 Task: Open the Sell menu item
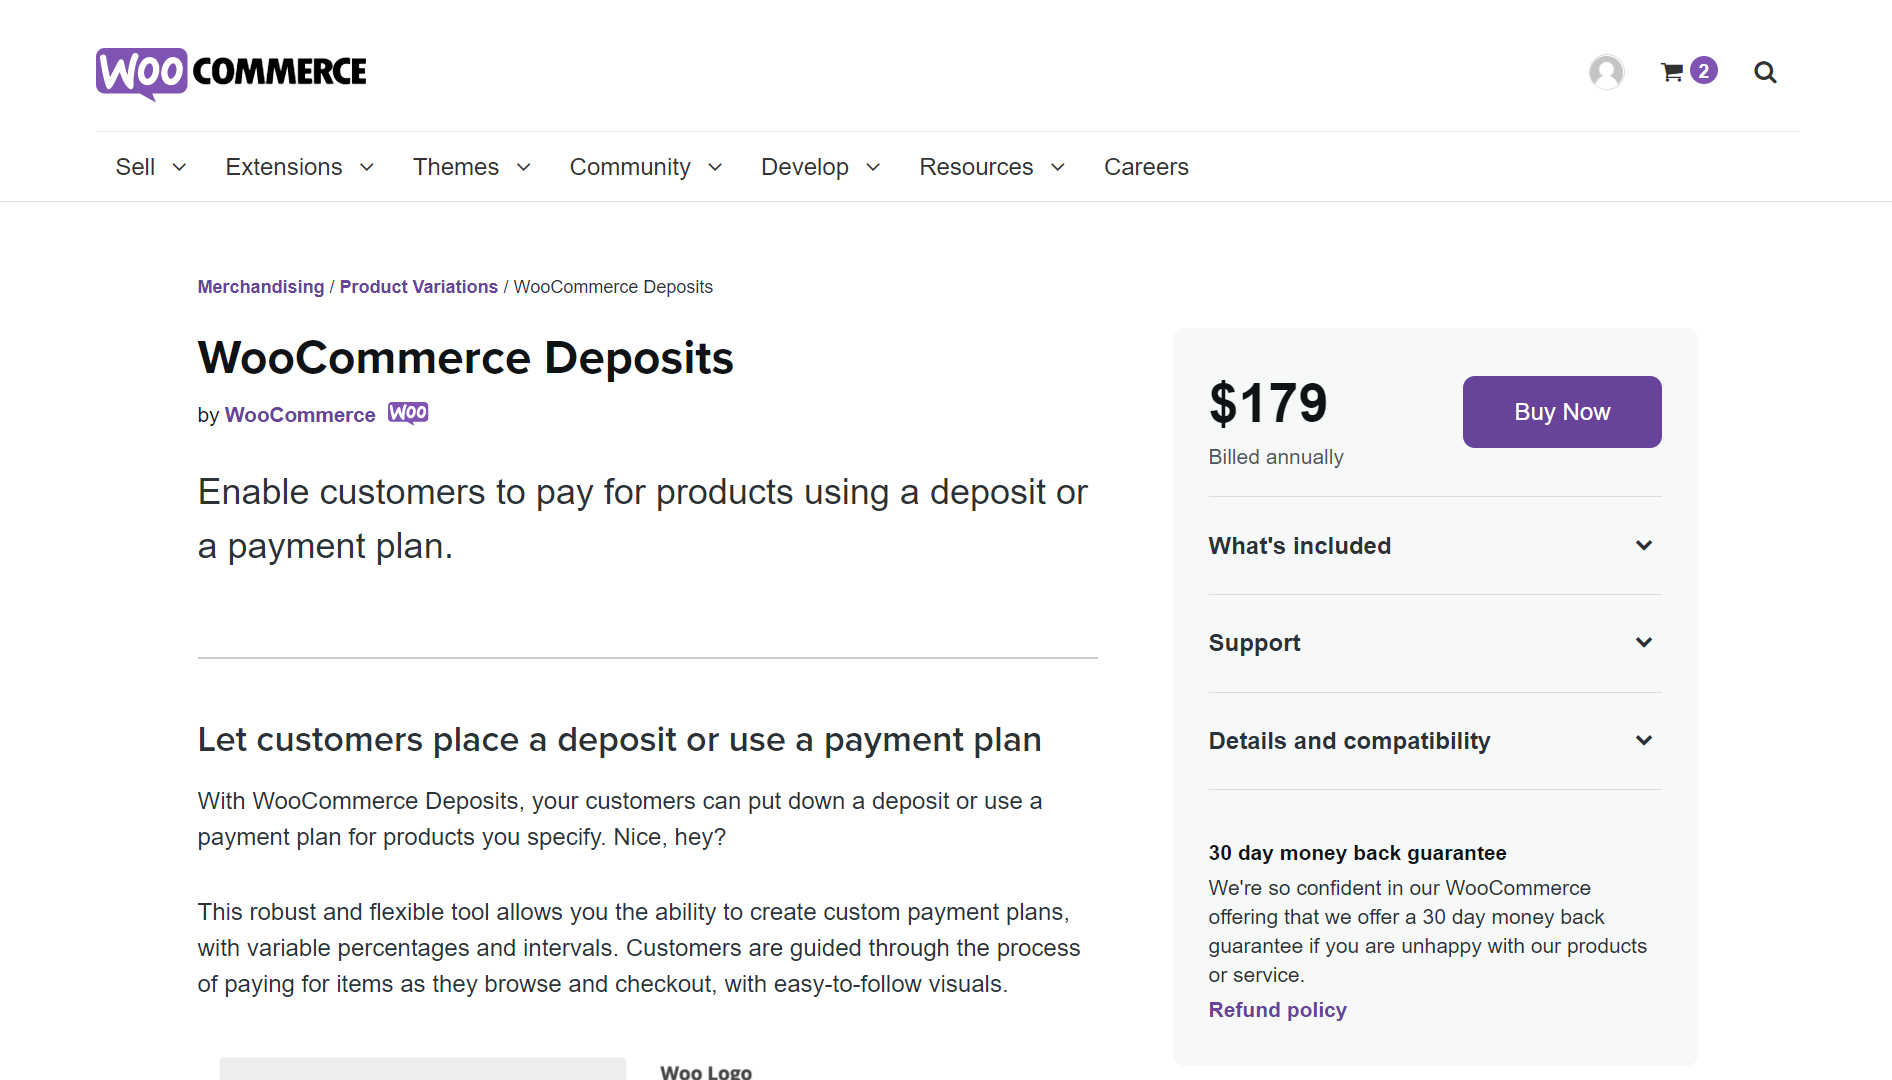(135, 167)
